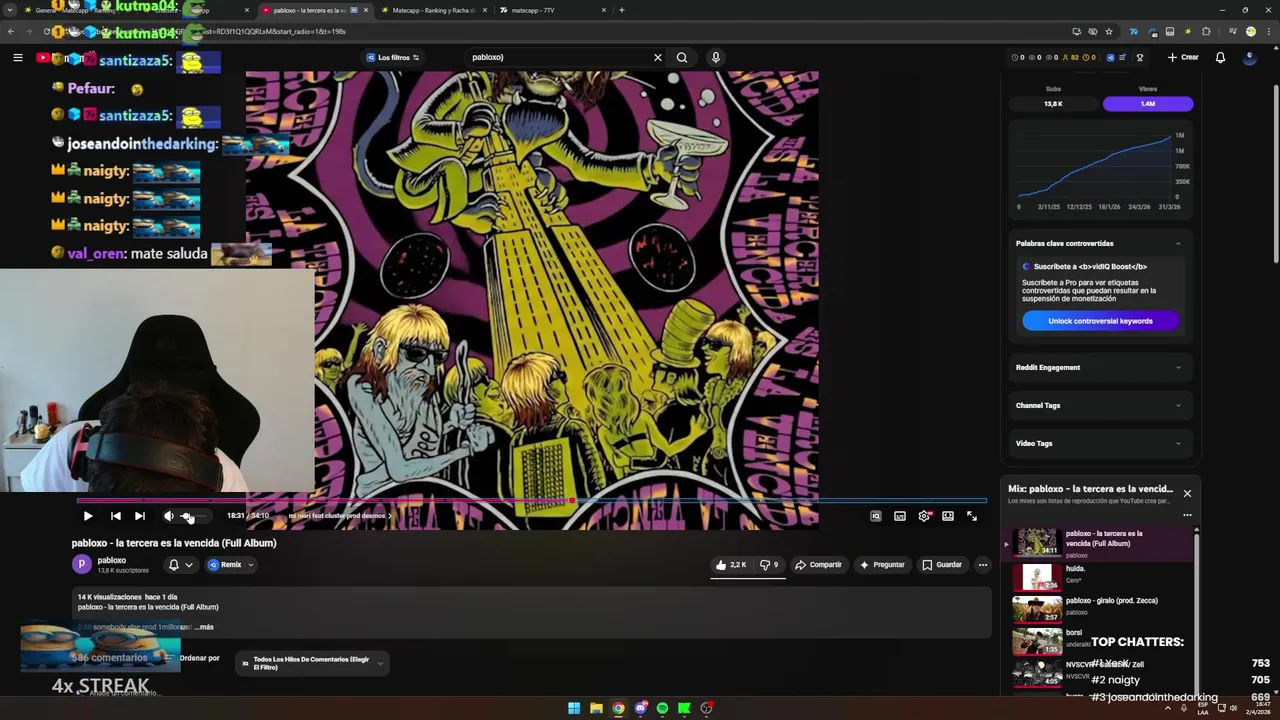Skip to next video in player
The height and width of the screenshot is (720, 1280).
click(x=140, y=516)
